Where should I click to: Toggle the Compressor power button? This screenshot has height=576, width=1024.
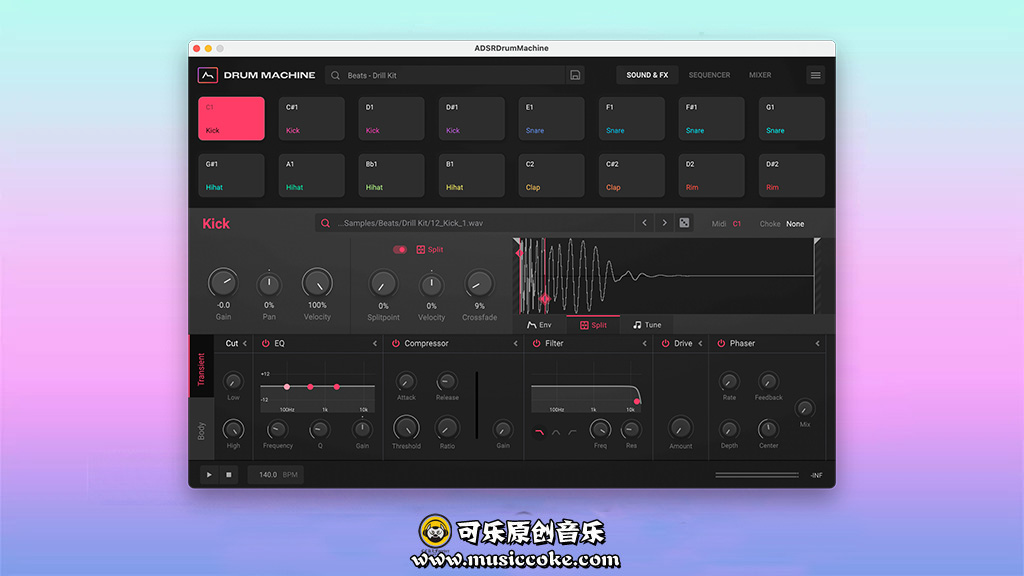coord(396,344)
